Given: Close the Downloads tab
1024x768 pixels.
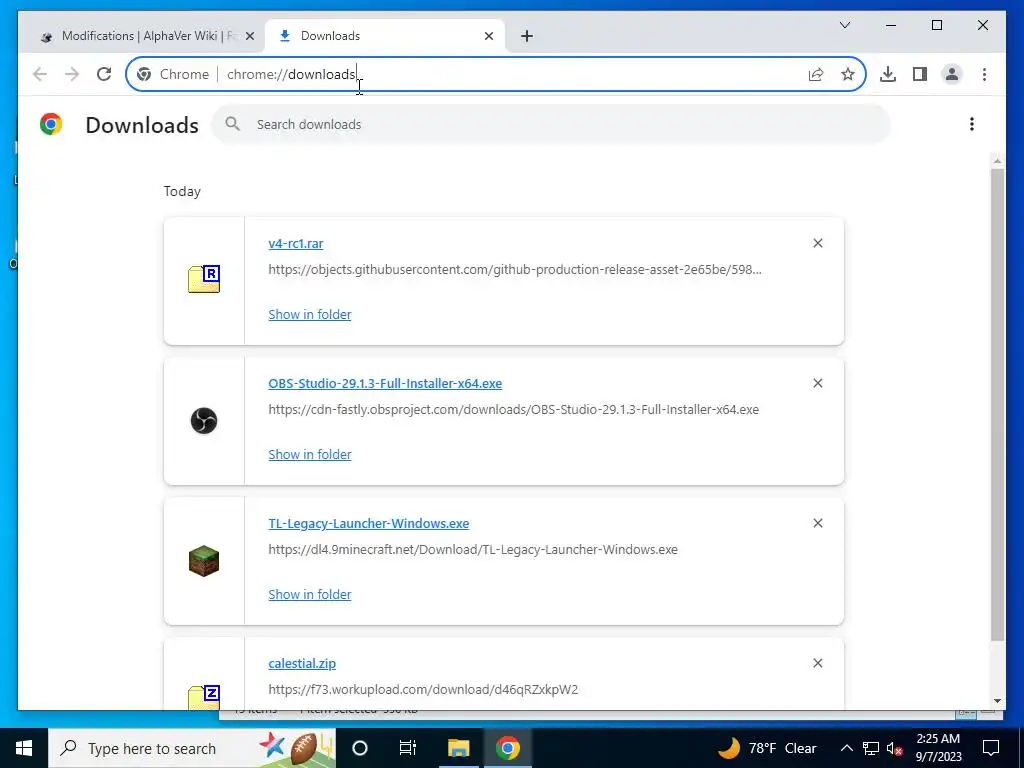Looking at the screenshot, I should click(x=488, y=37).
